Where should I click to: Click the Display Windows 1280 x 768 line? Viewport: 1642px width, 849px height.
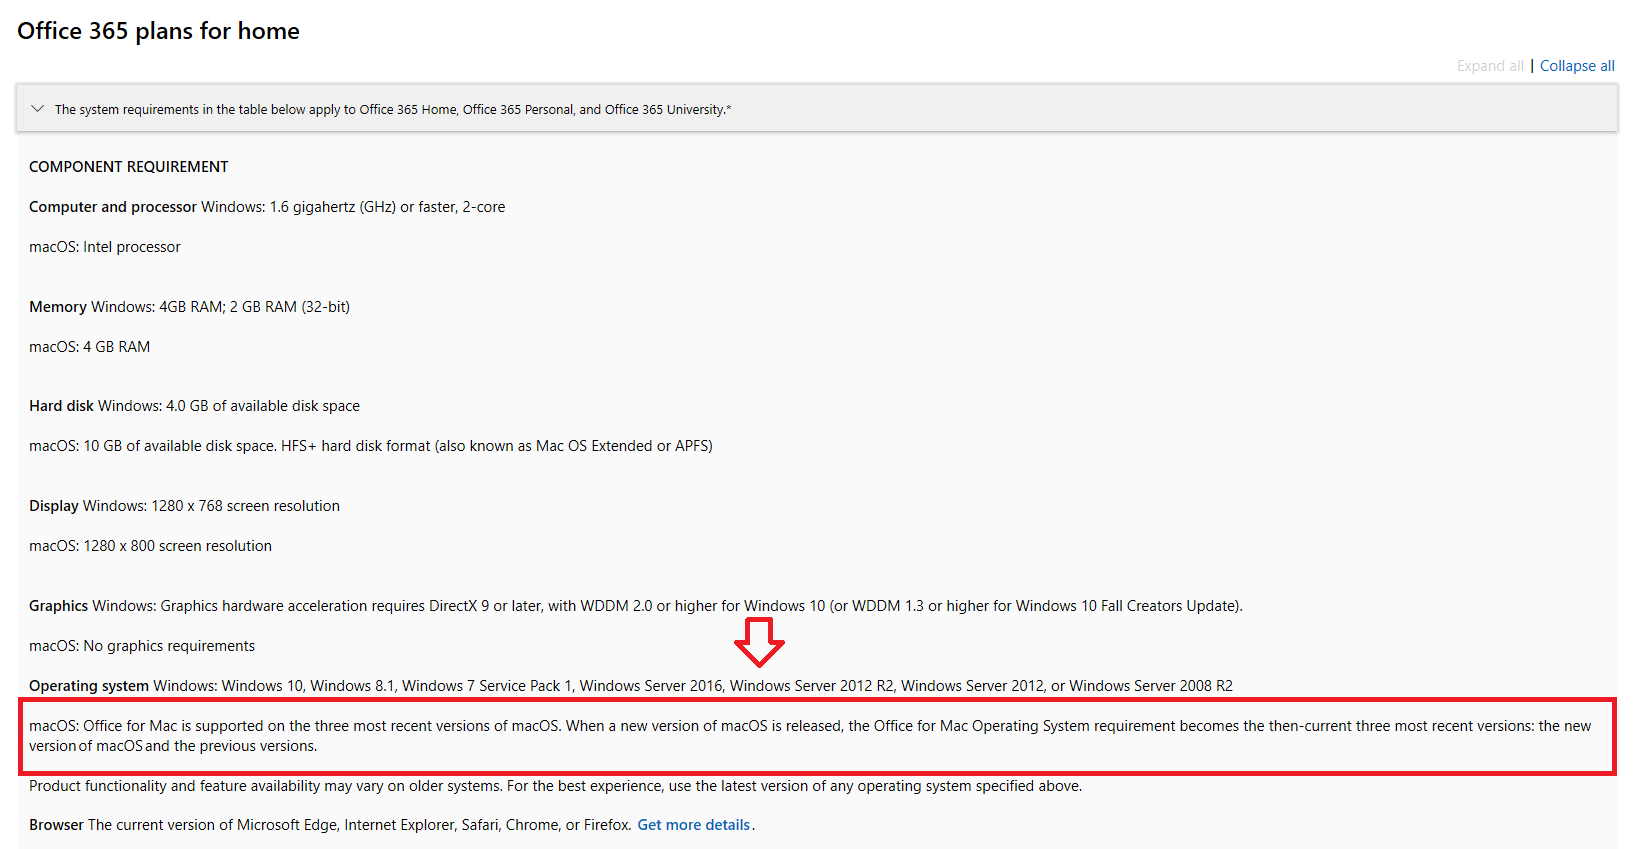point(184,506)
